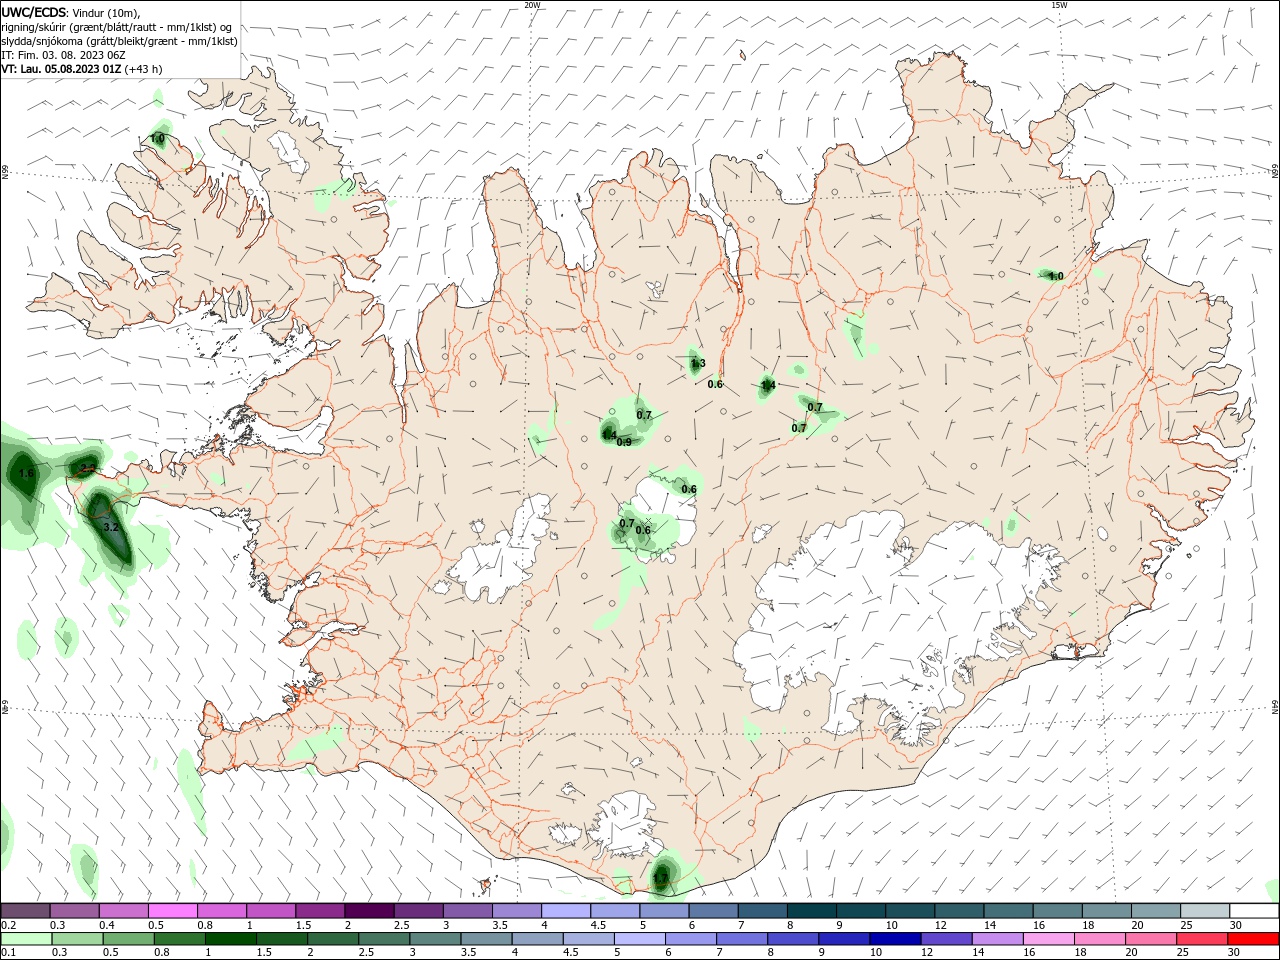Select lower-legend swatch between 7 and 8
The height and width of the screenshot is (960, 1280).
point(741,939)
